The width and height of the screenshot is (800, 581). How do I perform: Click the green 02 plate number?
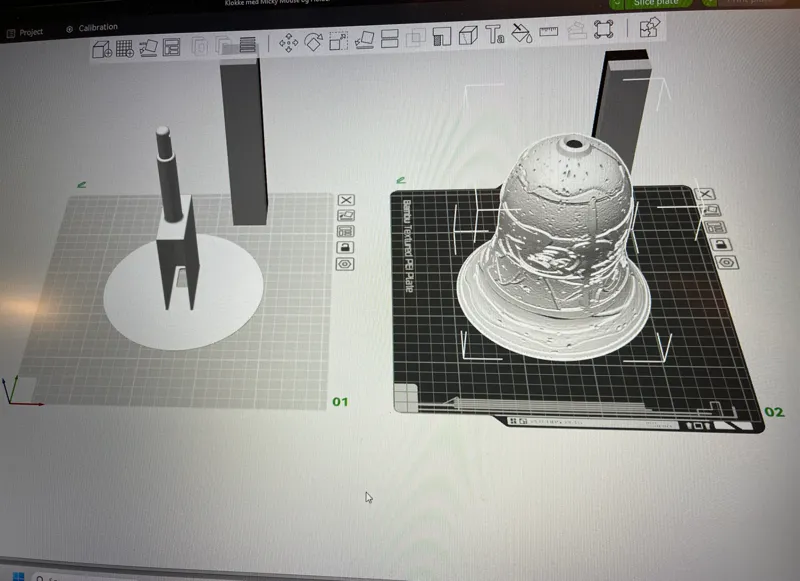(774, 412)
